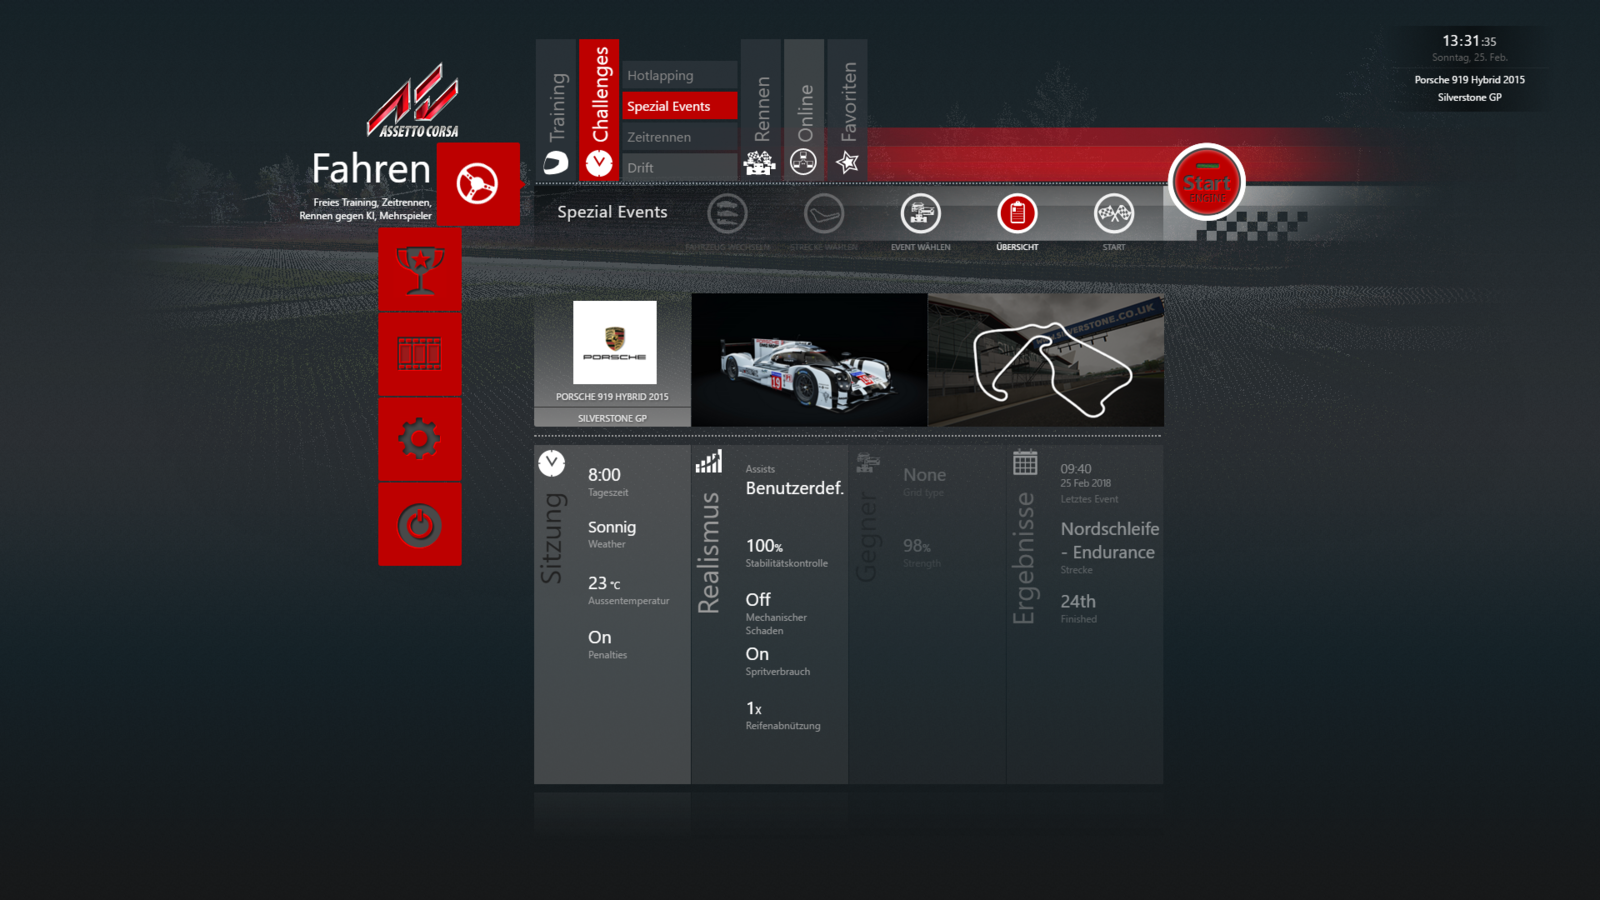Click the 13:31 clock at top right
1600x900 pixels.
pyautogui.click(x=1469, y=41)
